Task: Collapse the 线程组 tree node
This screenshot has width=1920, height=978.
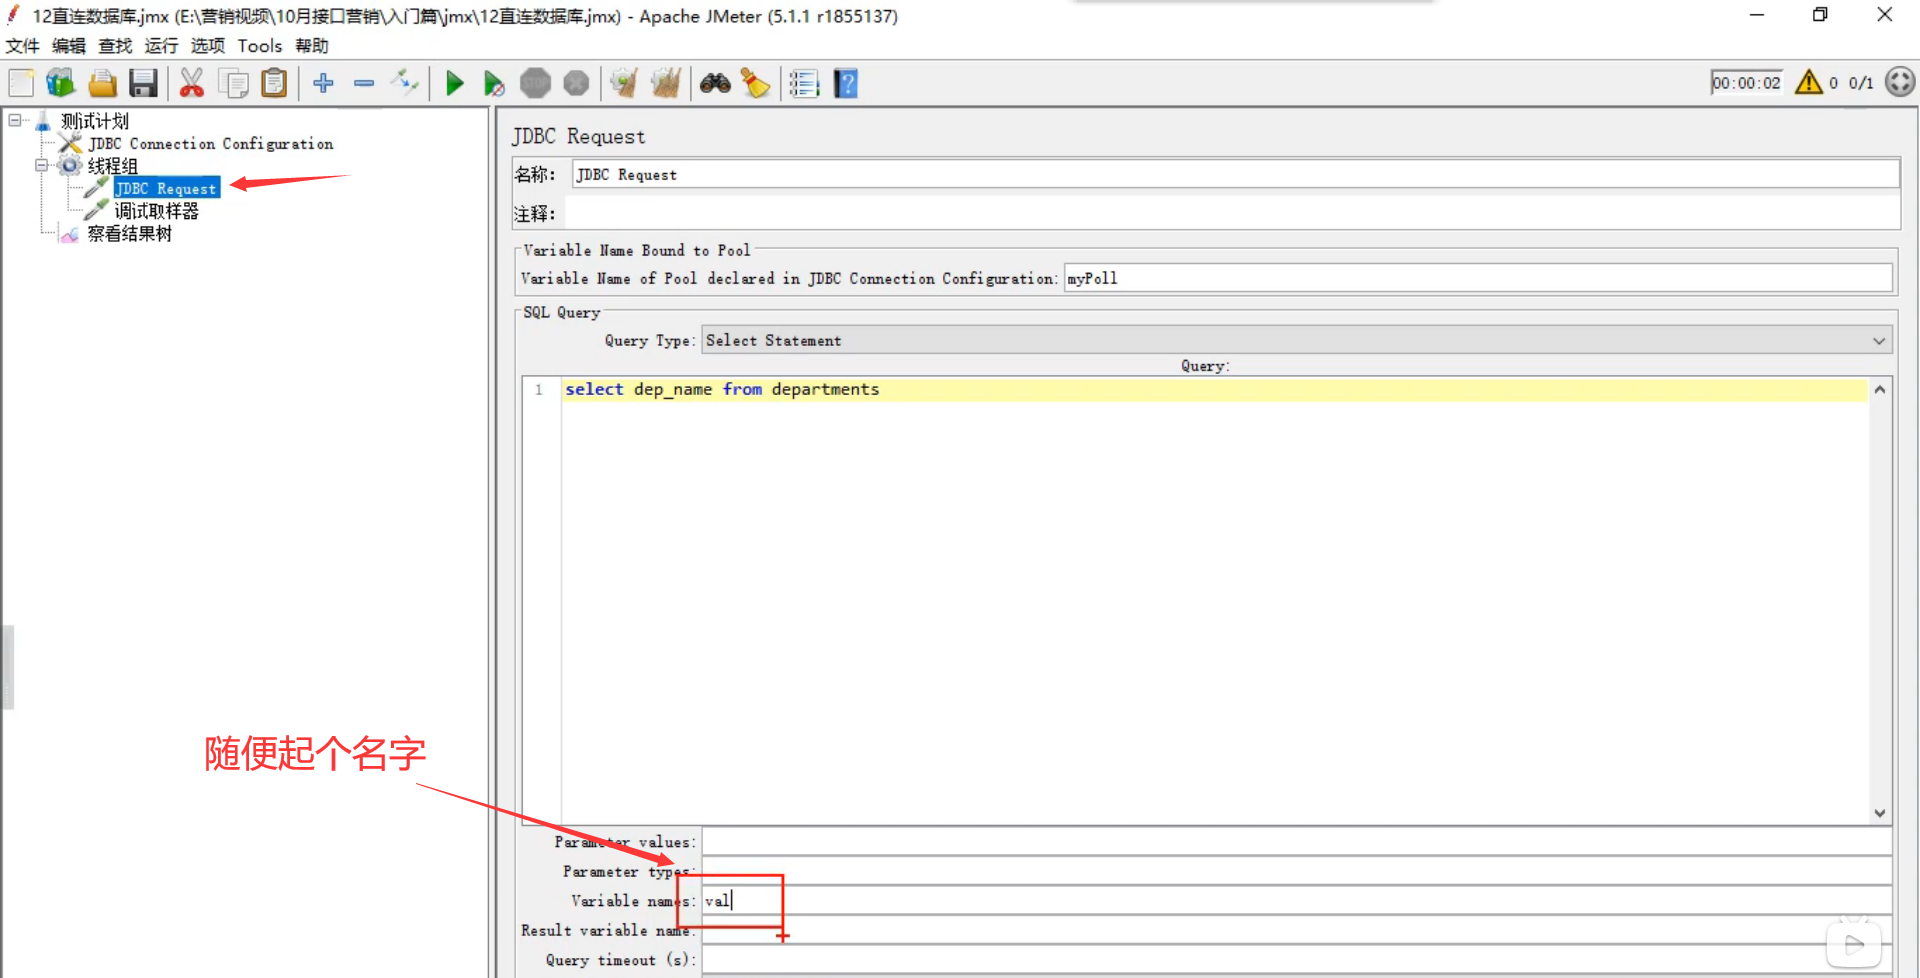Action: click(x=42, y=165)
